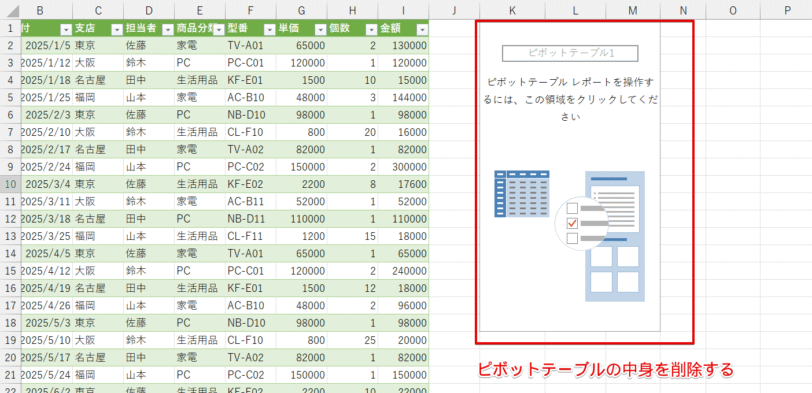
Task: Select row 20 header
Action: (x=10, y=358)
